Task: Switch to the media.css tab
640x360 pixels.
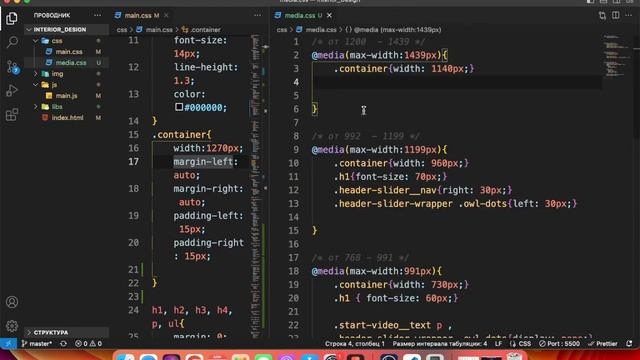Action: [300, 16]
